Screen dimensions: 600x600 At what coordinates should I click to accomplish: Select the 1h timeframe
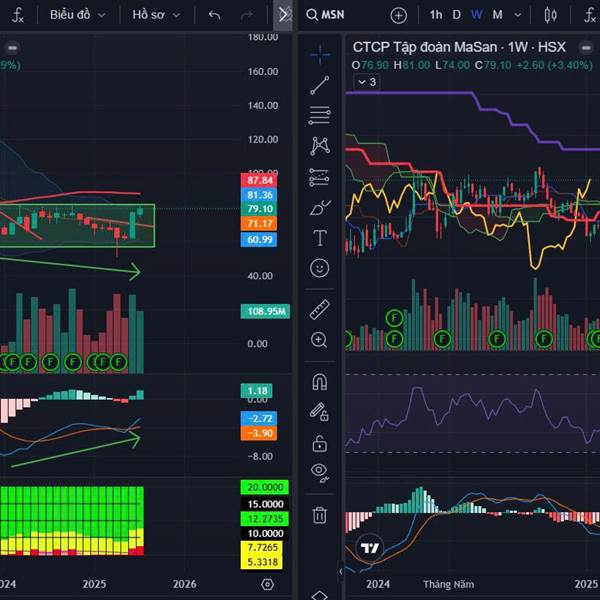[435, 15]
